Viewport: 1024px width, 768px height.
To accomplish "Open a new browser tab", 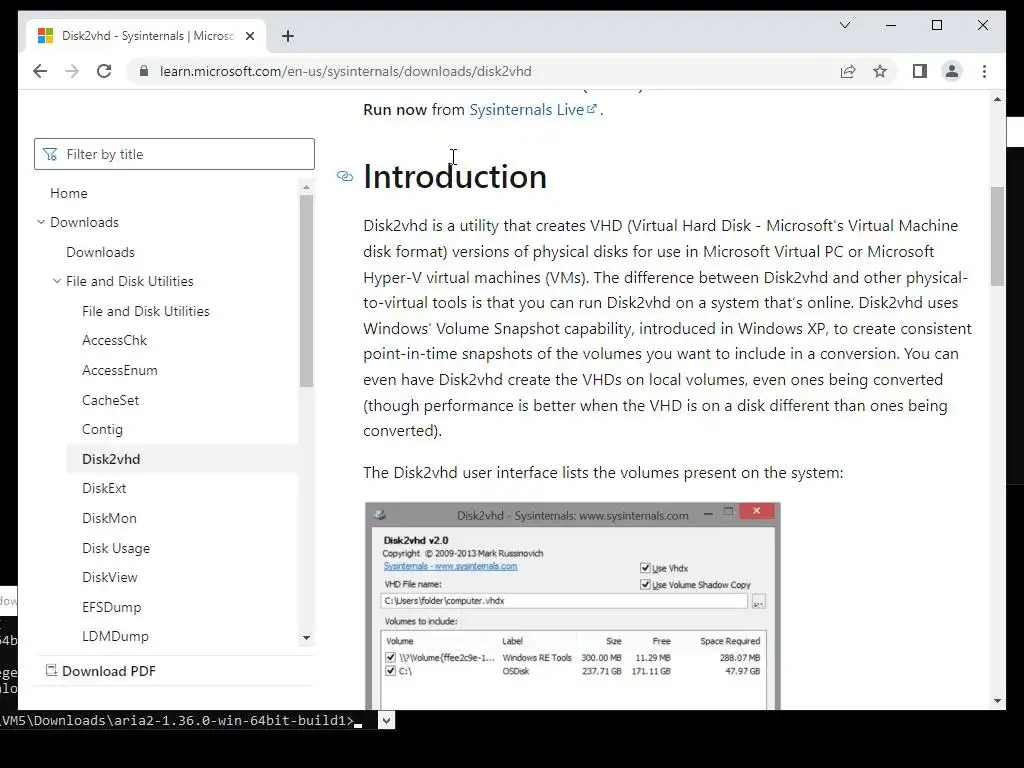I will [x=288, y=36].
